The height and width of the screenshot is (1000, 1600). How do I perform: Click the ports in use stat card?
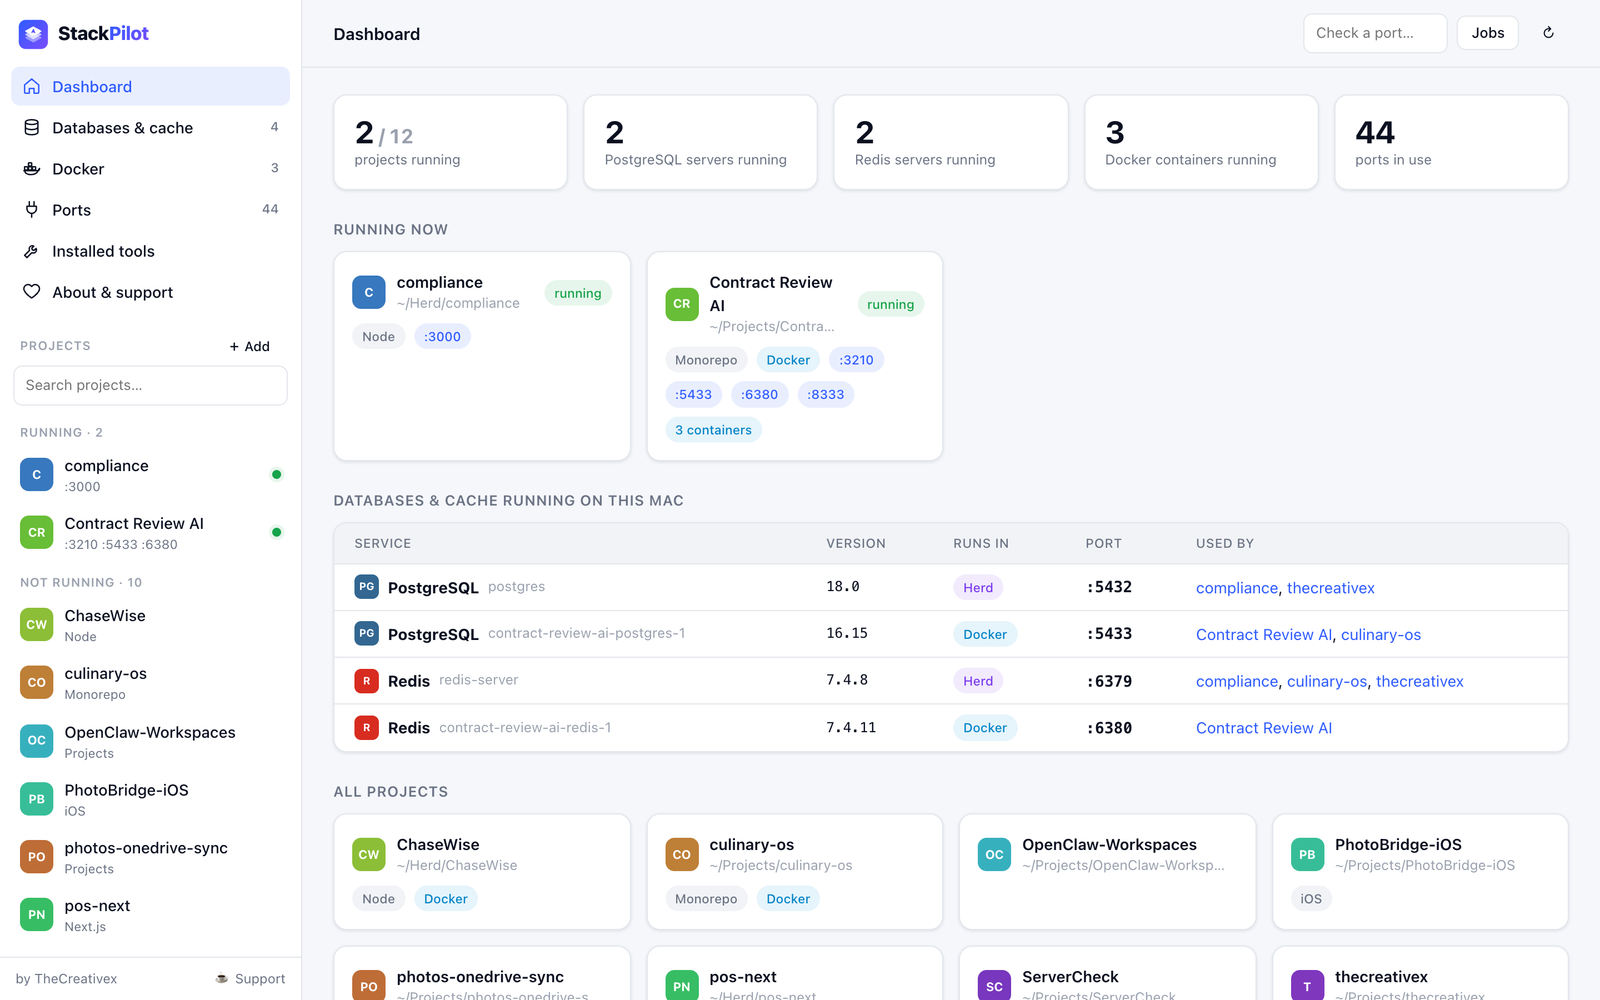(x=1451, y=142)
